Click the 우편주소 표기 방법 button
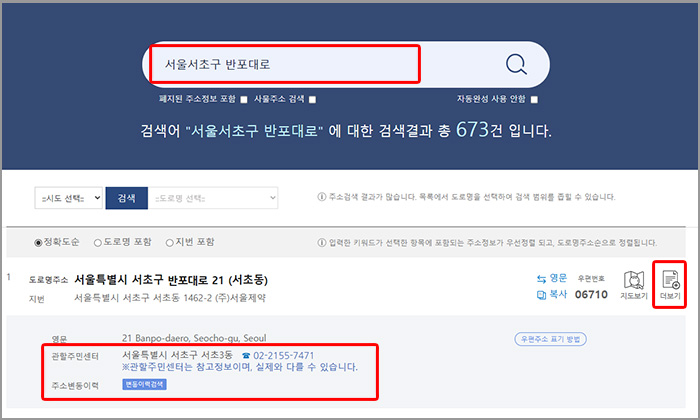 tap(550, 339)
